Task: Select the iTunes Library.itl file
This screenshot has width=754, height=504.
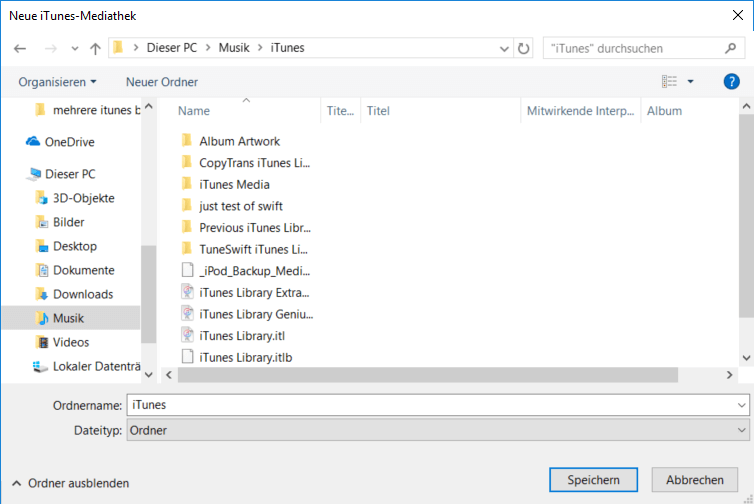Action: click(x=233, y=336)
